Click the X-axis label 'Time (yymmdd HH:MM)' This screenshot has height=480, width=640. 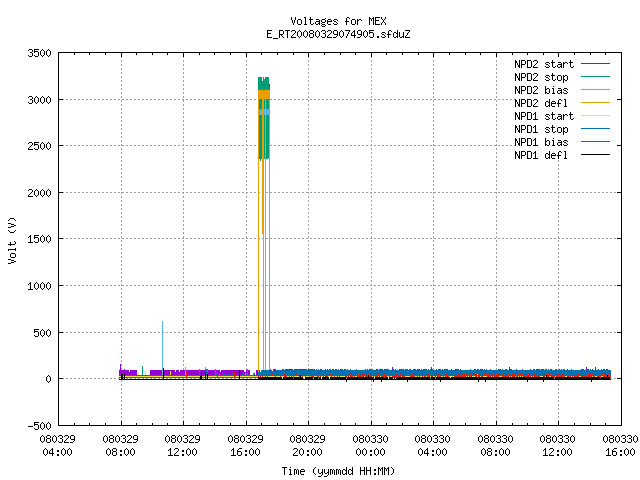point(338,471)
